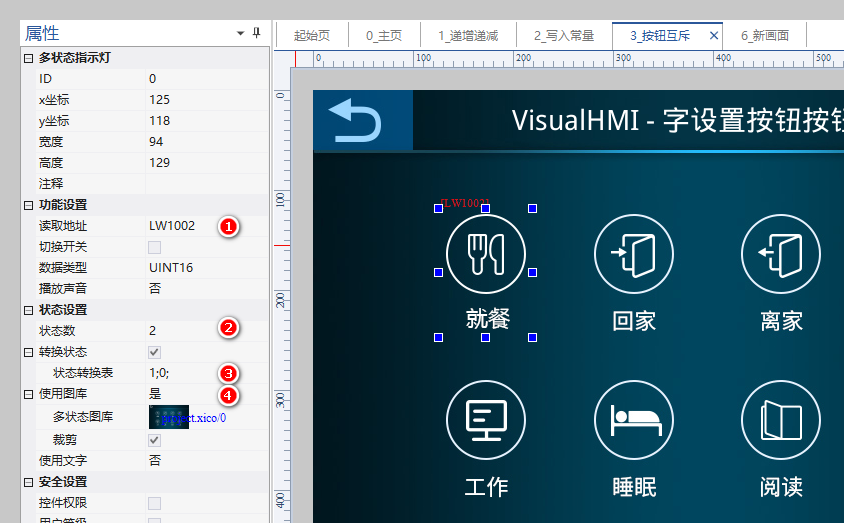Viewport: 844px width, 523px height.
Task: Enable the 控件权限 checkbox
Action: click(x=154, y=503)
